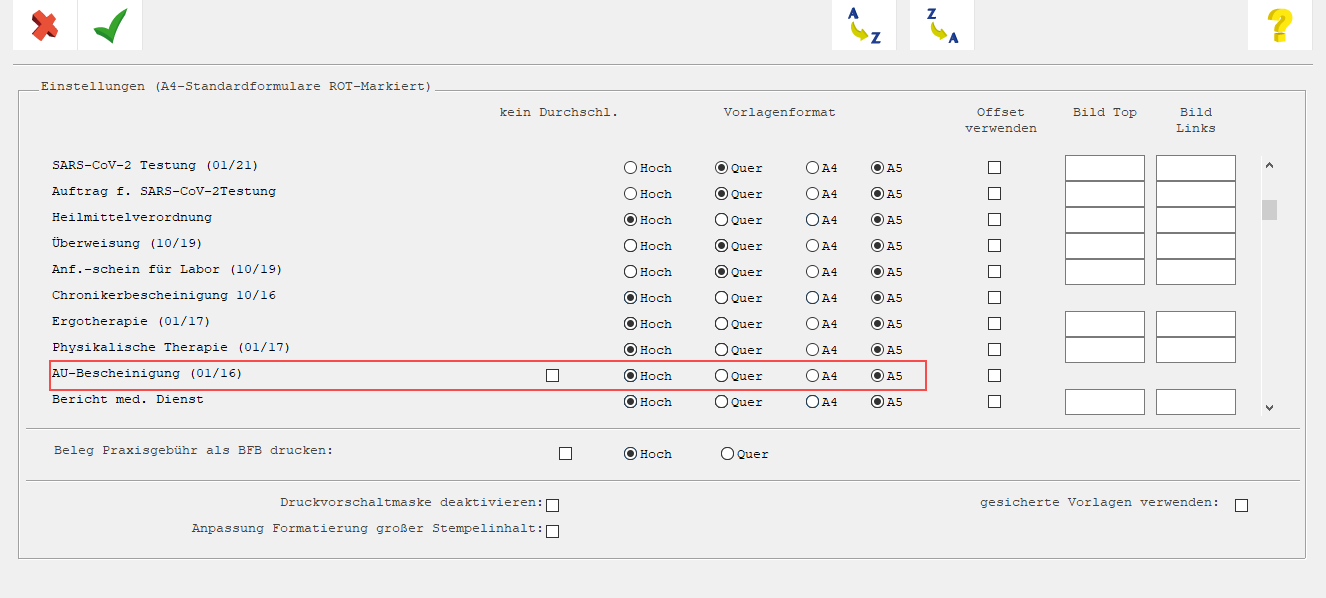Click the Heilmittelverordnung form label
Screen dimensions: 1326x598
(132, 218)
